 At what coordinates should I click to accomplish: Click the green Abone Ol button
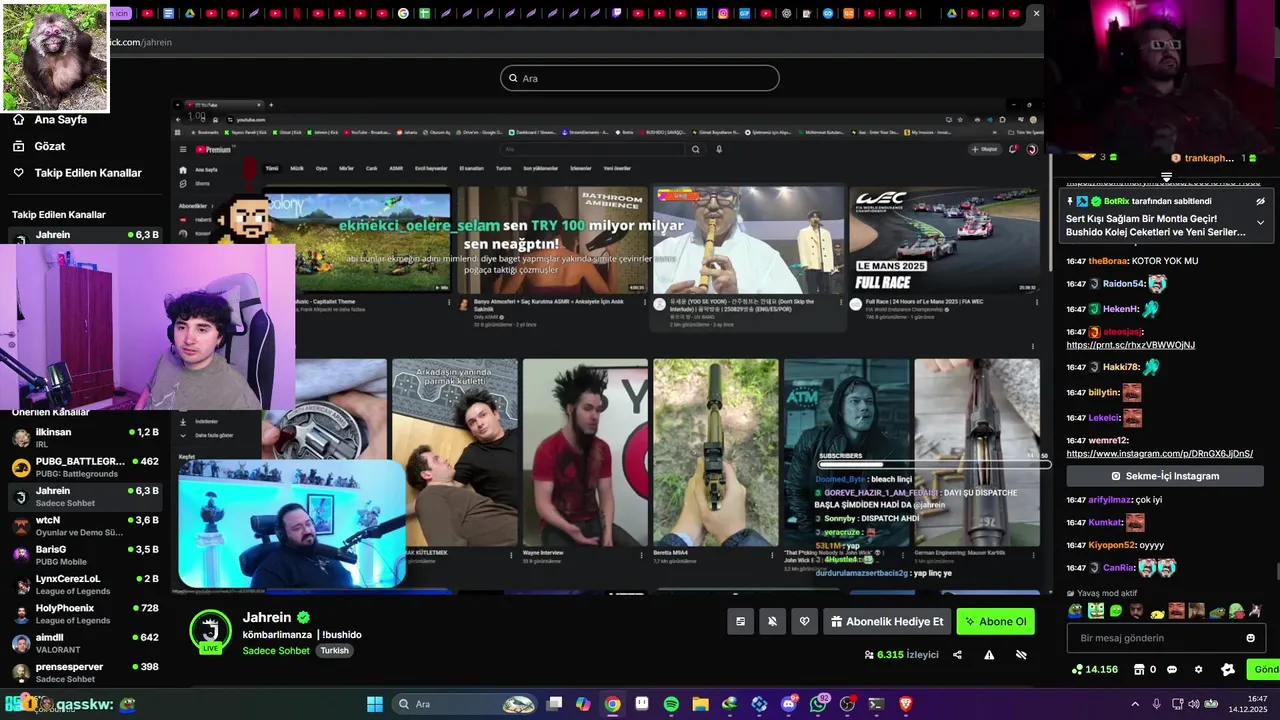pyautogui.click(x=995, y=622)
